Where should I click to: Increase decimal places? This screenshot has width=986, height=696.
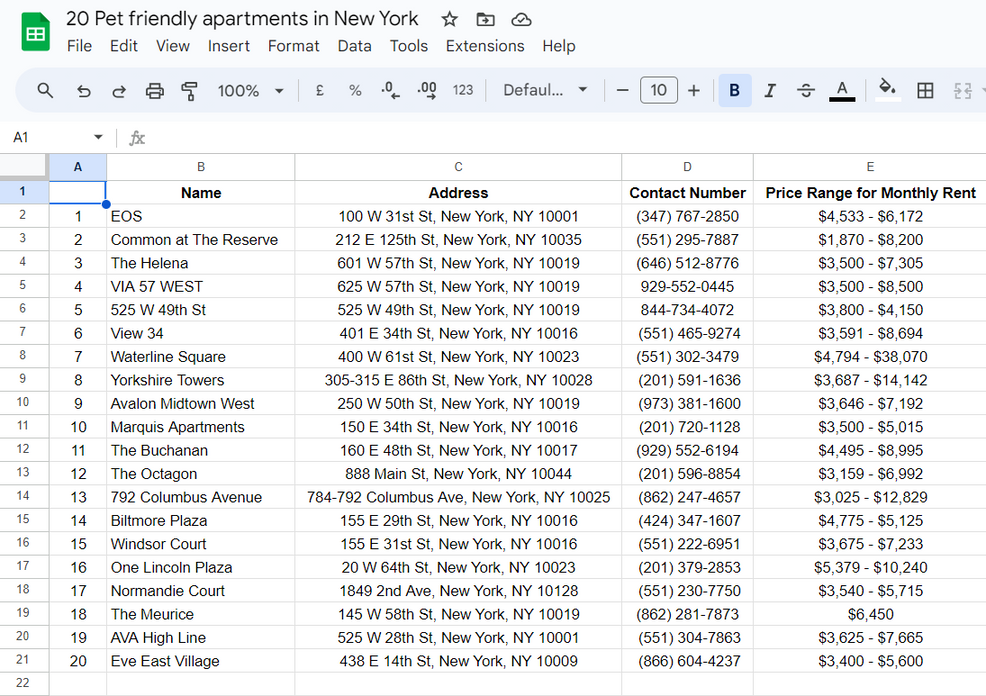coord(427,91)
